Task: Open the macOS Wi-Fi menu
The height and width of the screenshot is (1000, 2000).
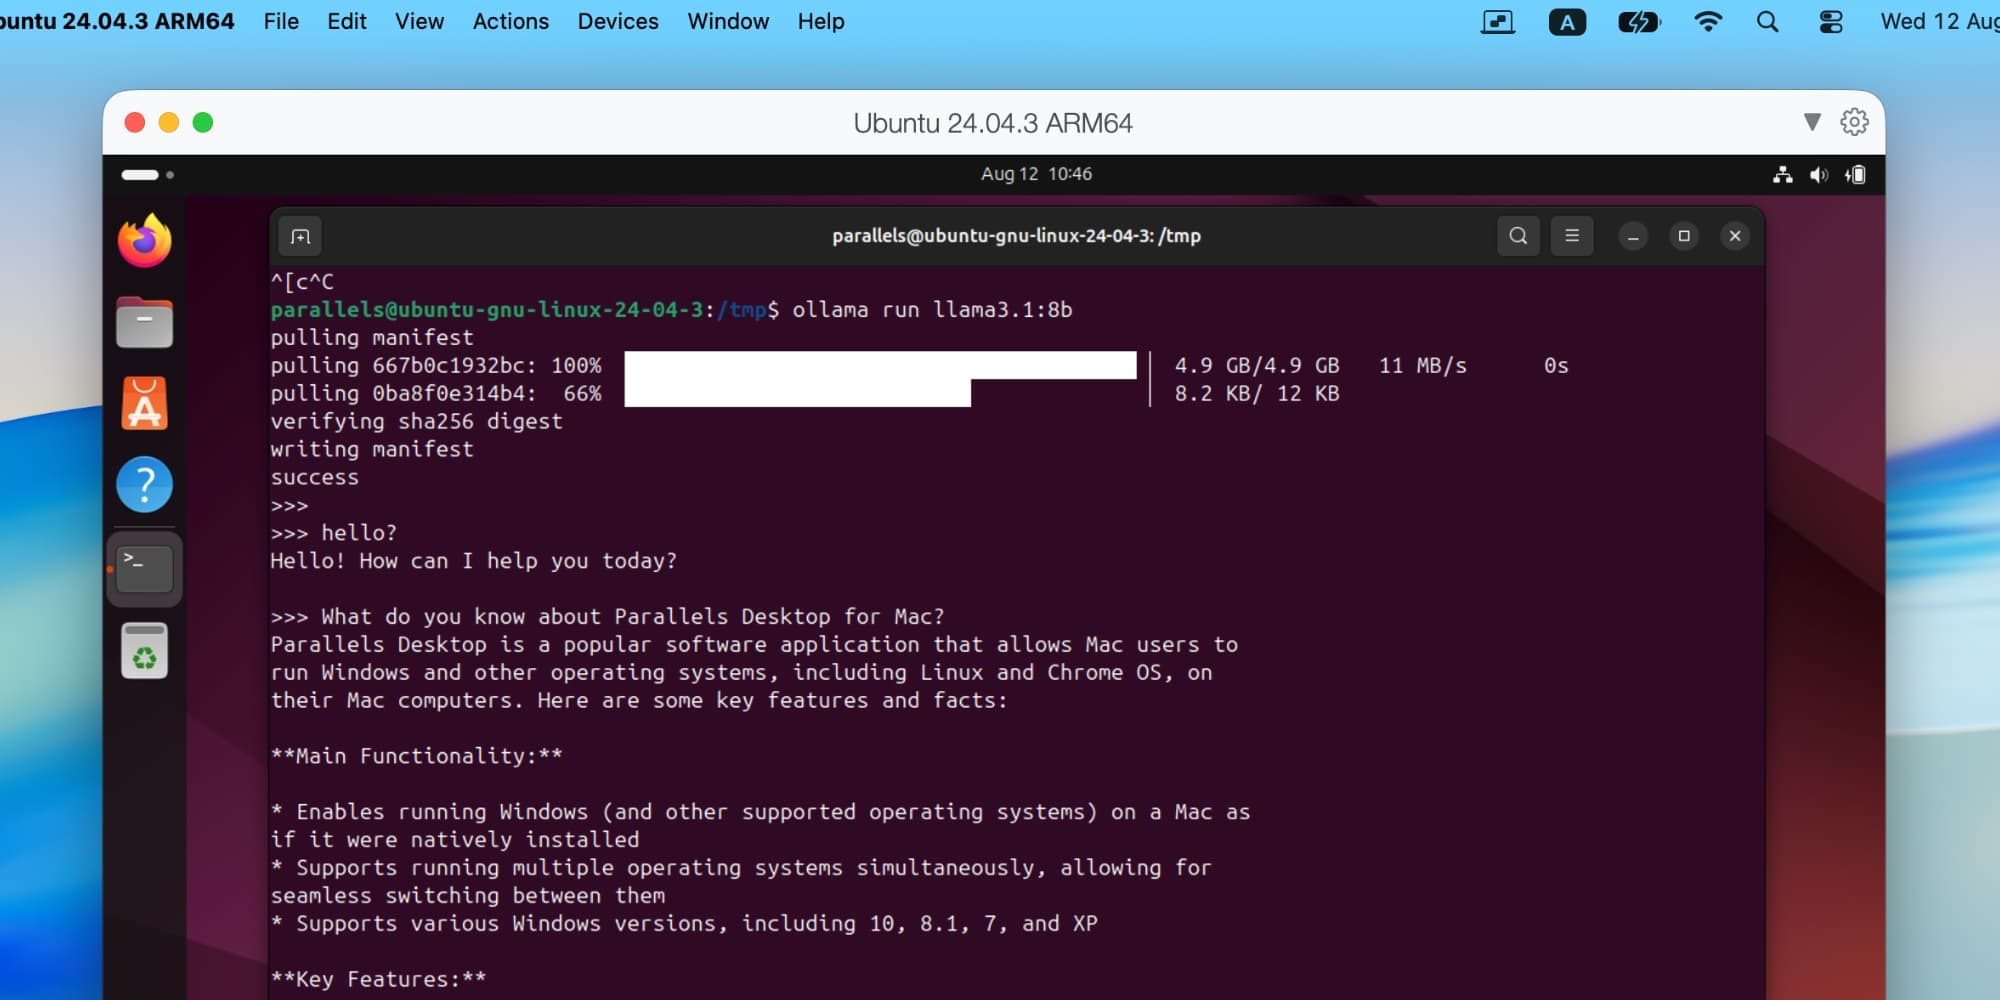Action: click(x=1708, y=22)
